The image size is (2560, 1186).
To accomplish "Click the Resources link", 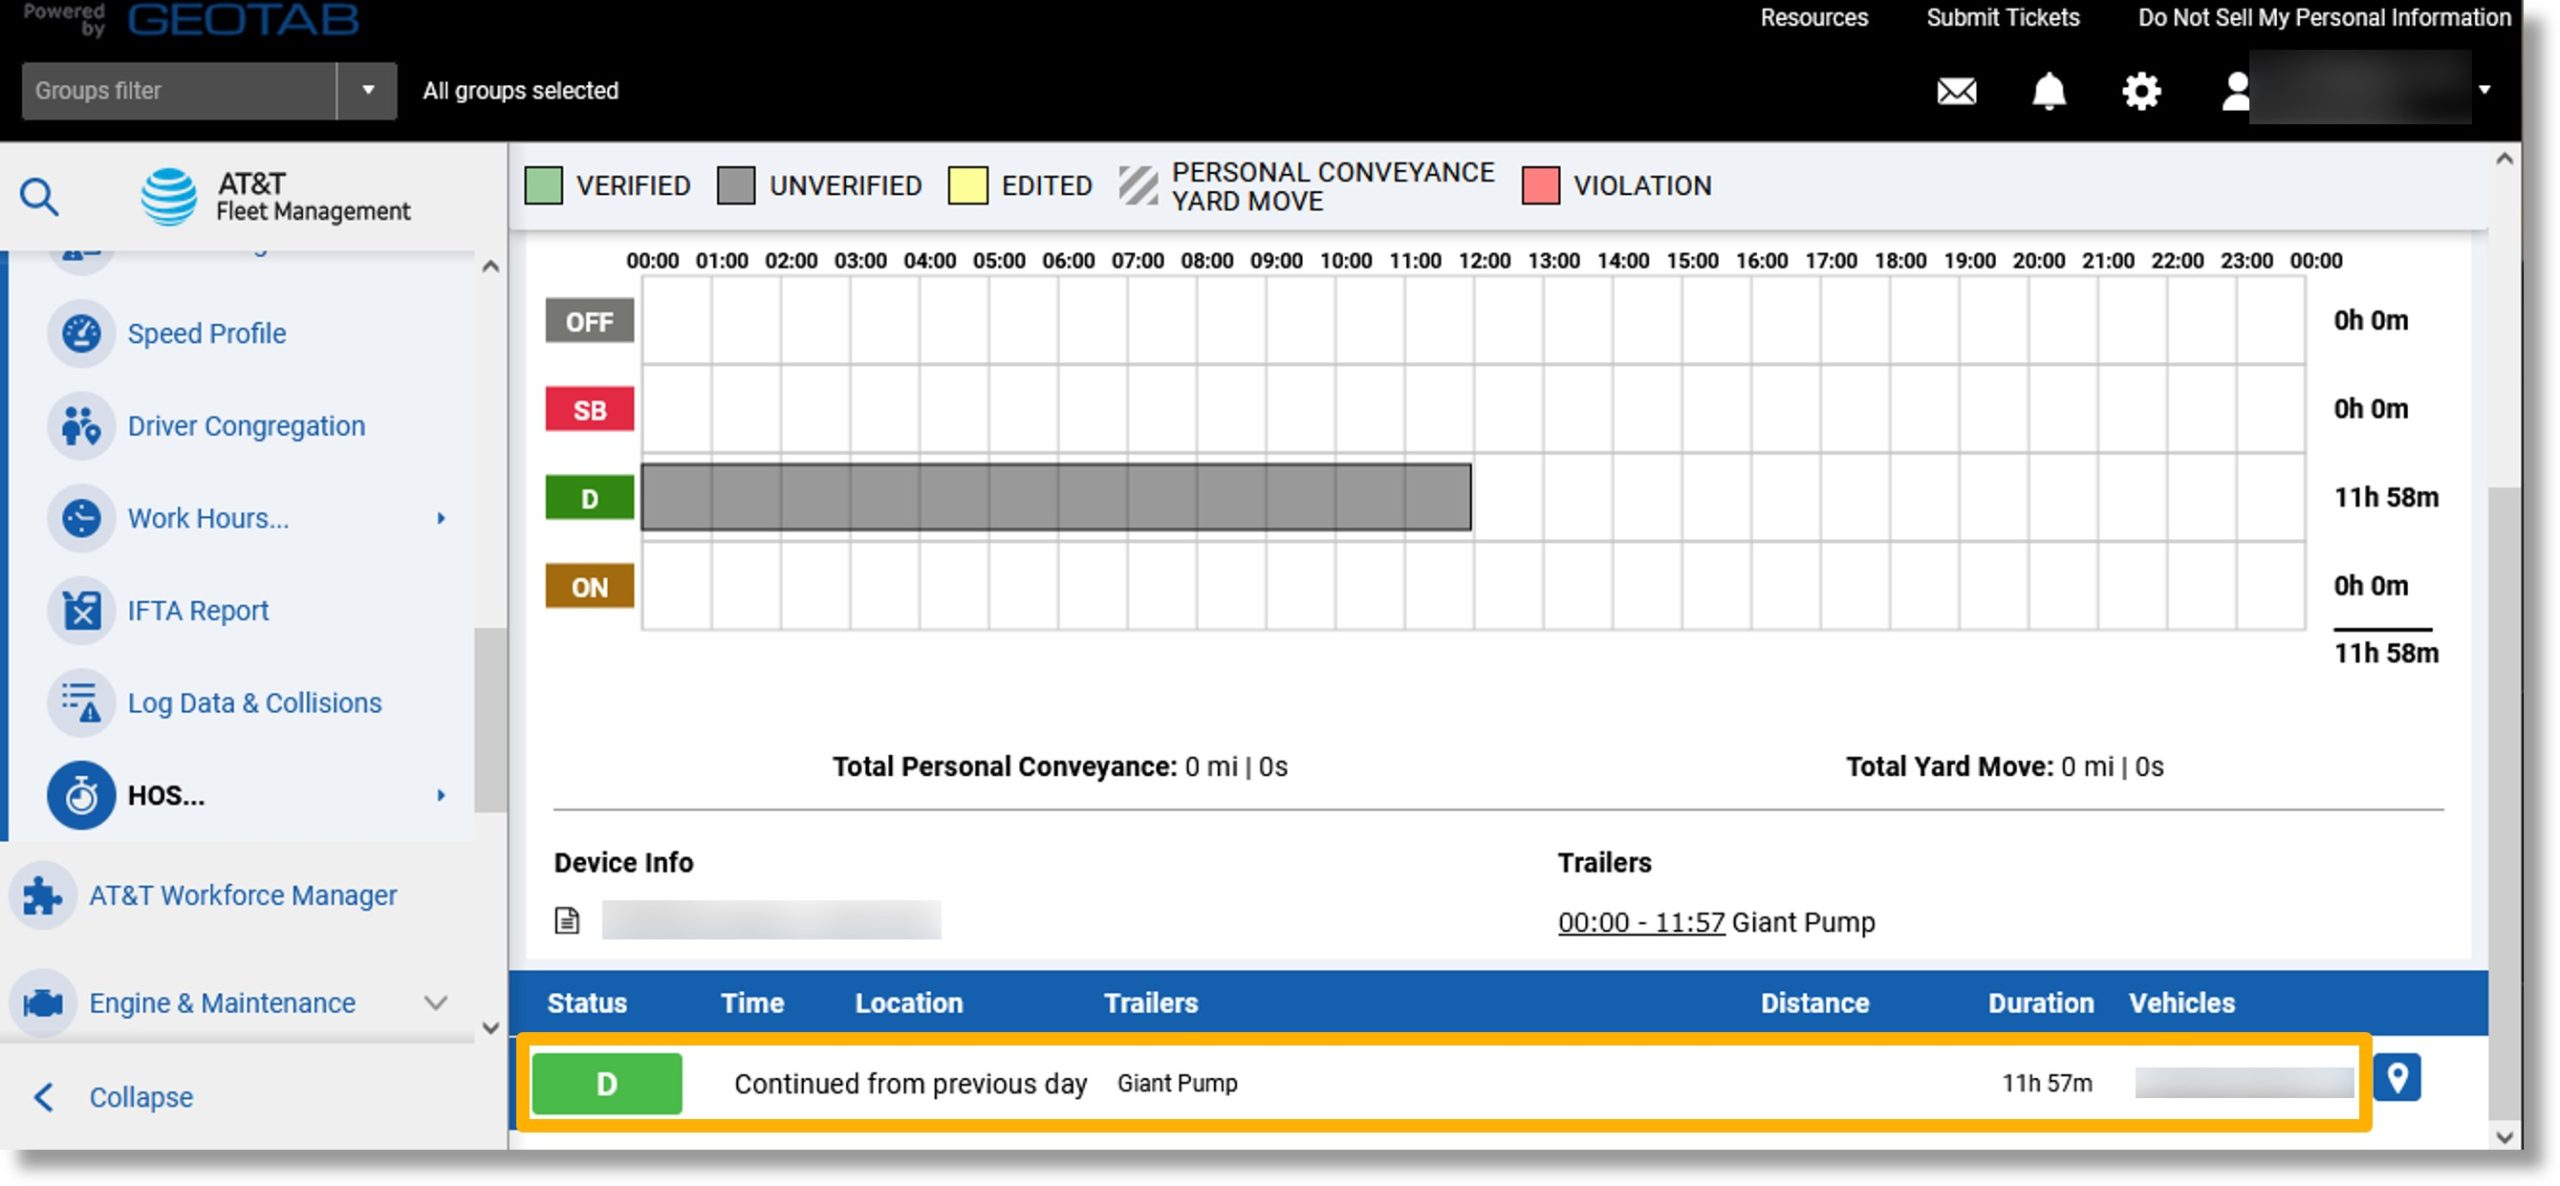I will (1813, 18).
